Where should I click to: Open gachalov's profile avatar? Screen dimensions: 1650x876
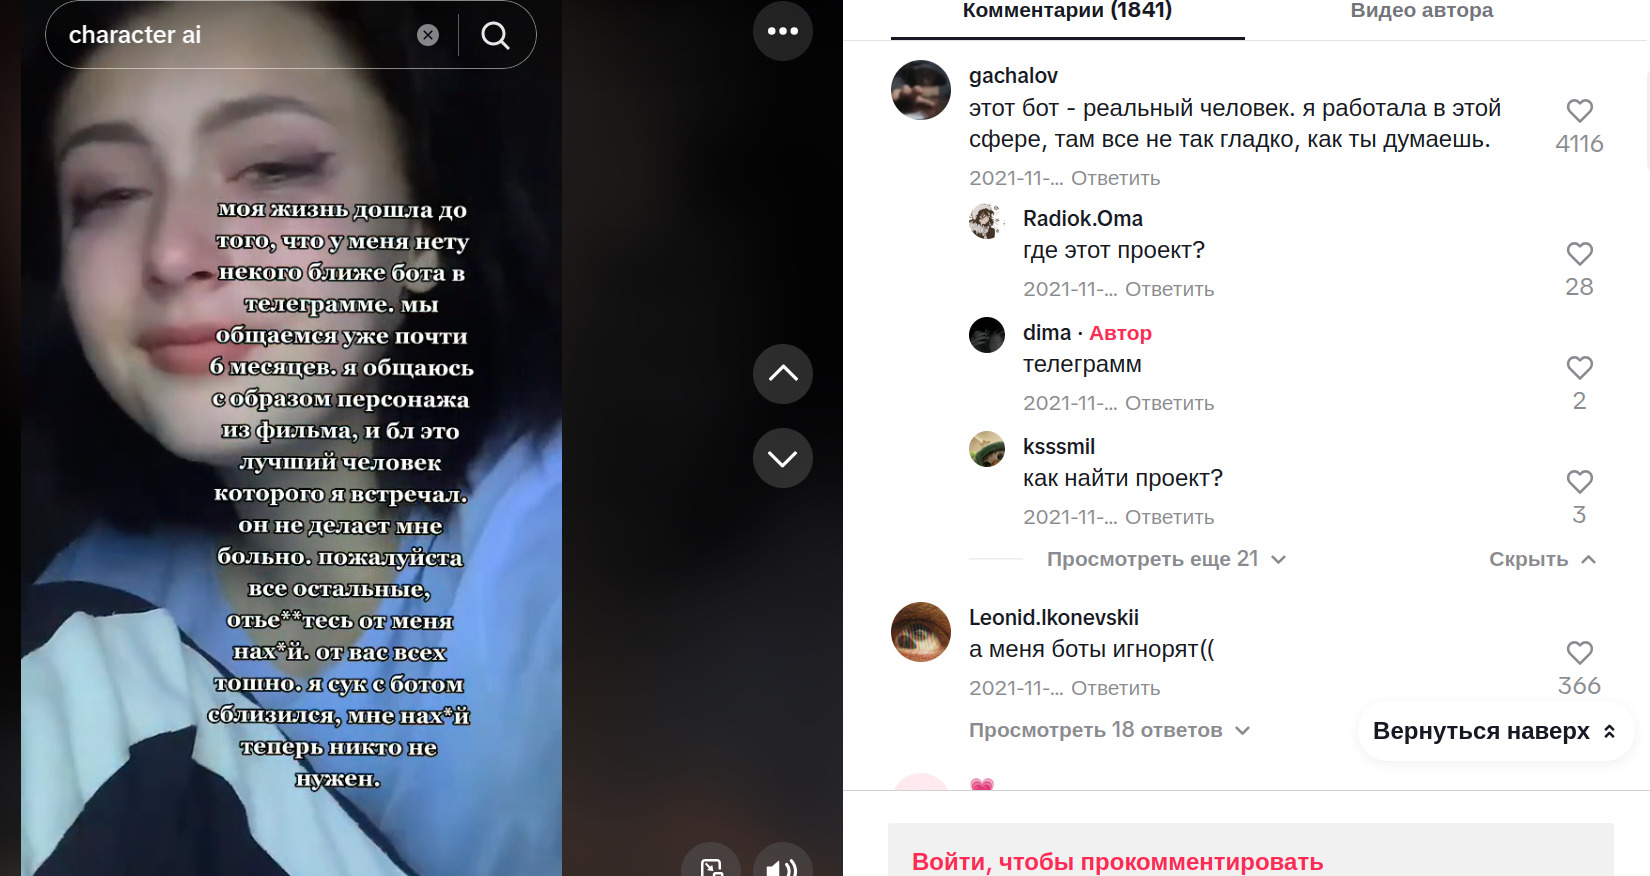[921, 90]
